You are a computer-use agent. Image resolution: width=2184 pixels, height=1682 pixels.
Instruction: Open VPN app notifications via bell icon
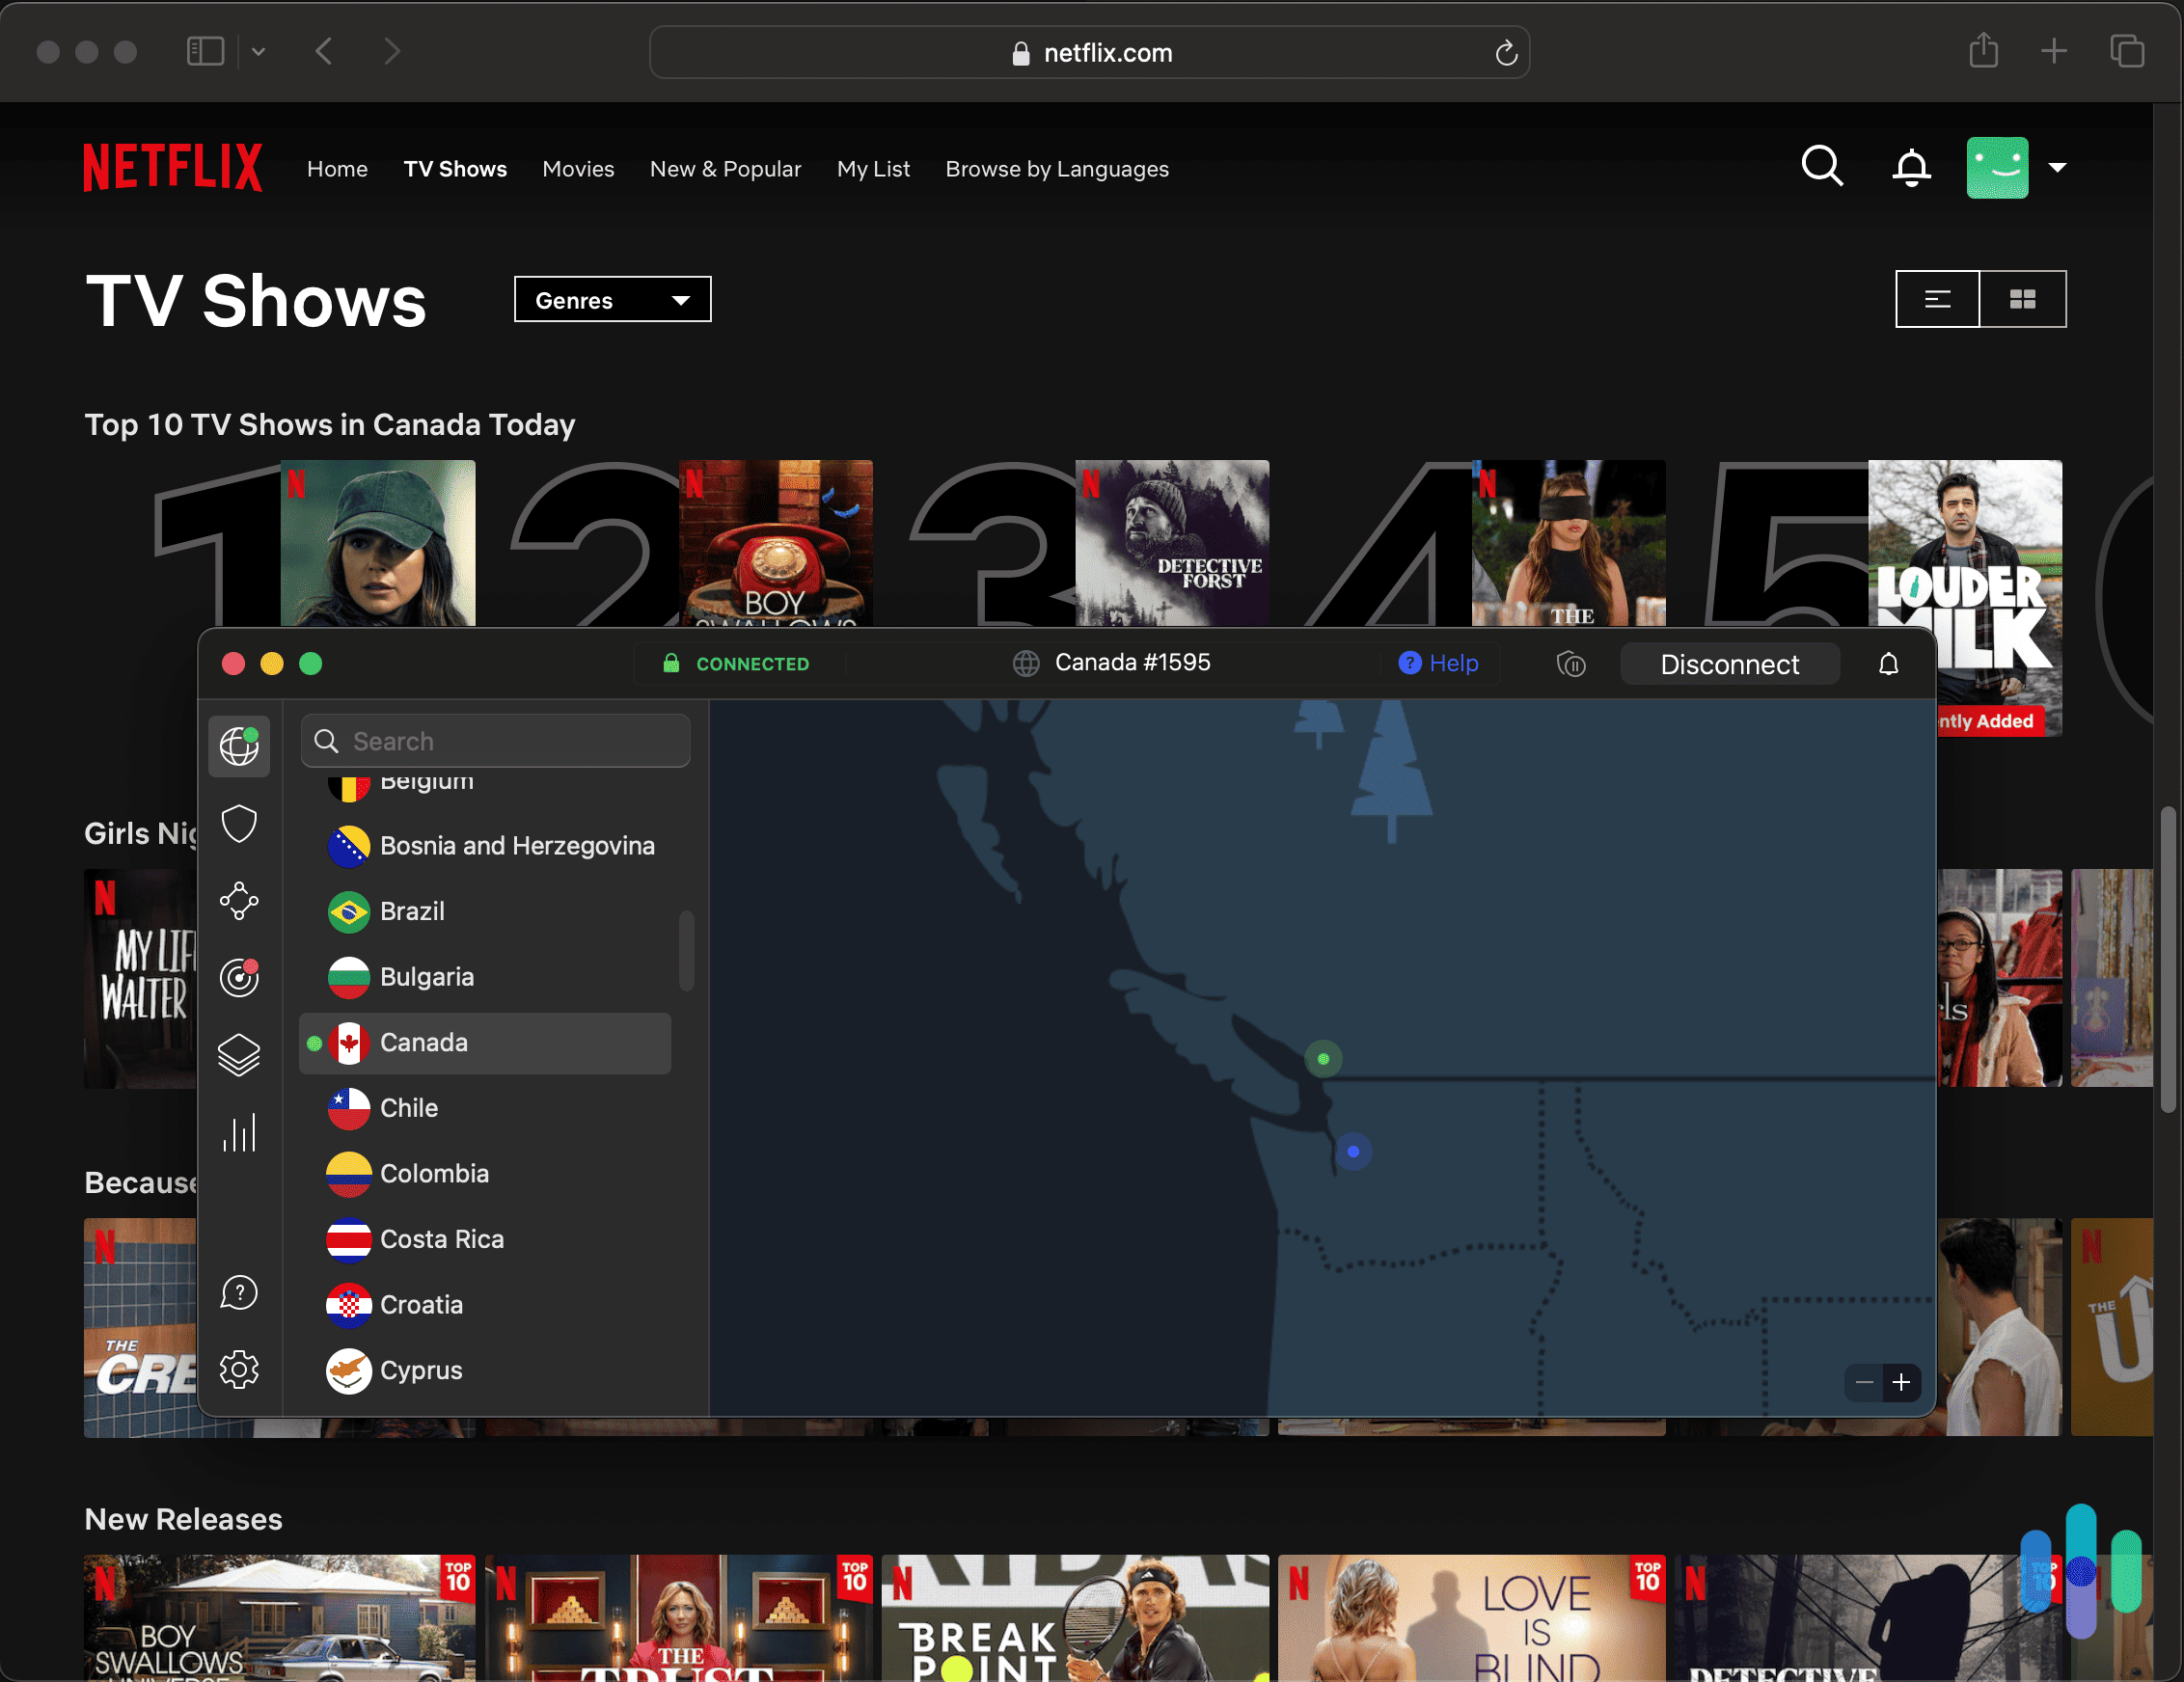pos(1889,663)
